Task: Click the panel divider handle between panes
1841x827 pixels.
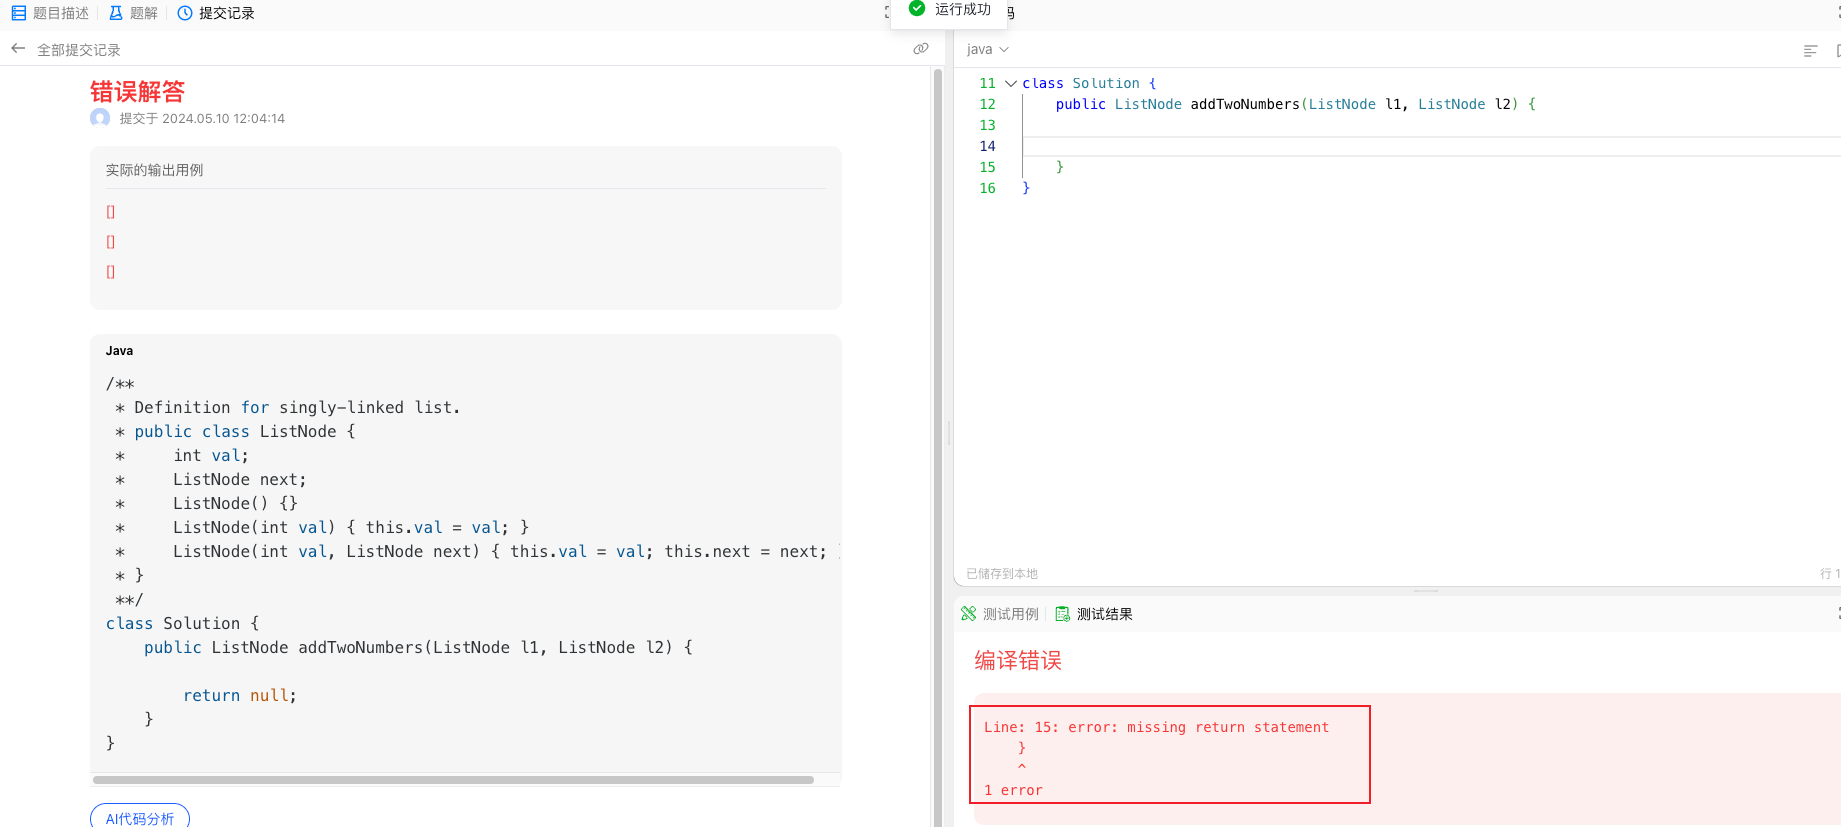Action: point(948,432)
